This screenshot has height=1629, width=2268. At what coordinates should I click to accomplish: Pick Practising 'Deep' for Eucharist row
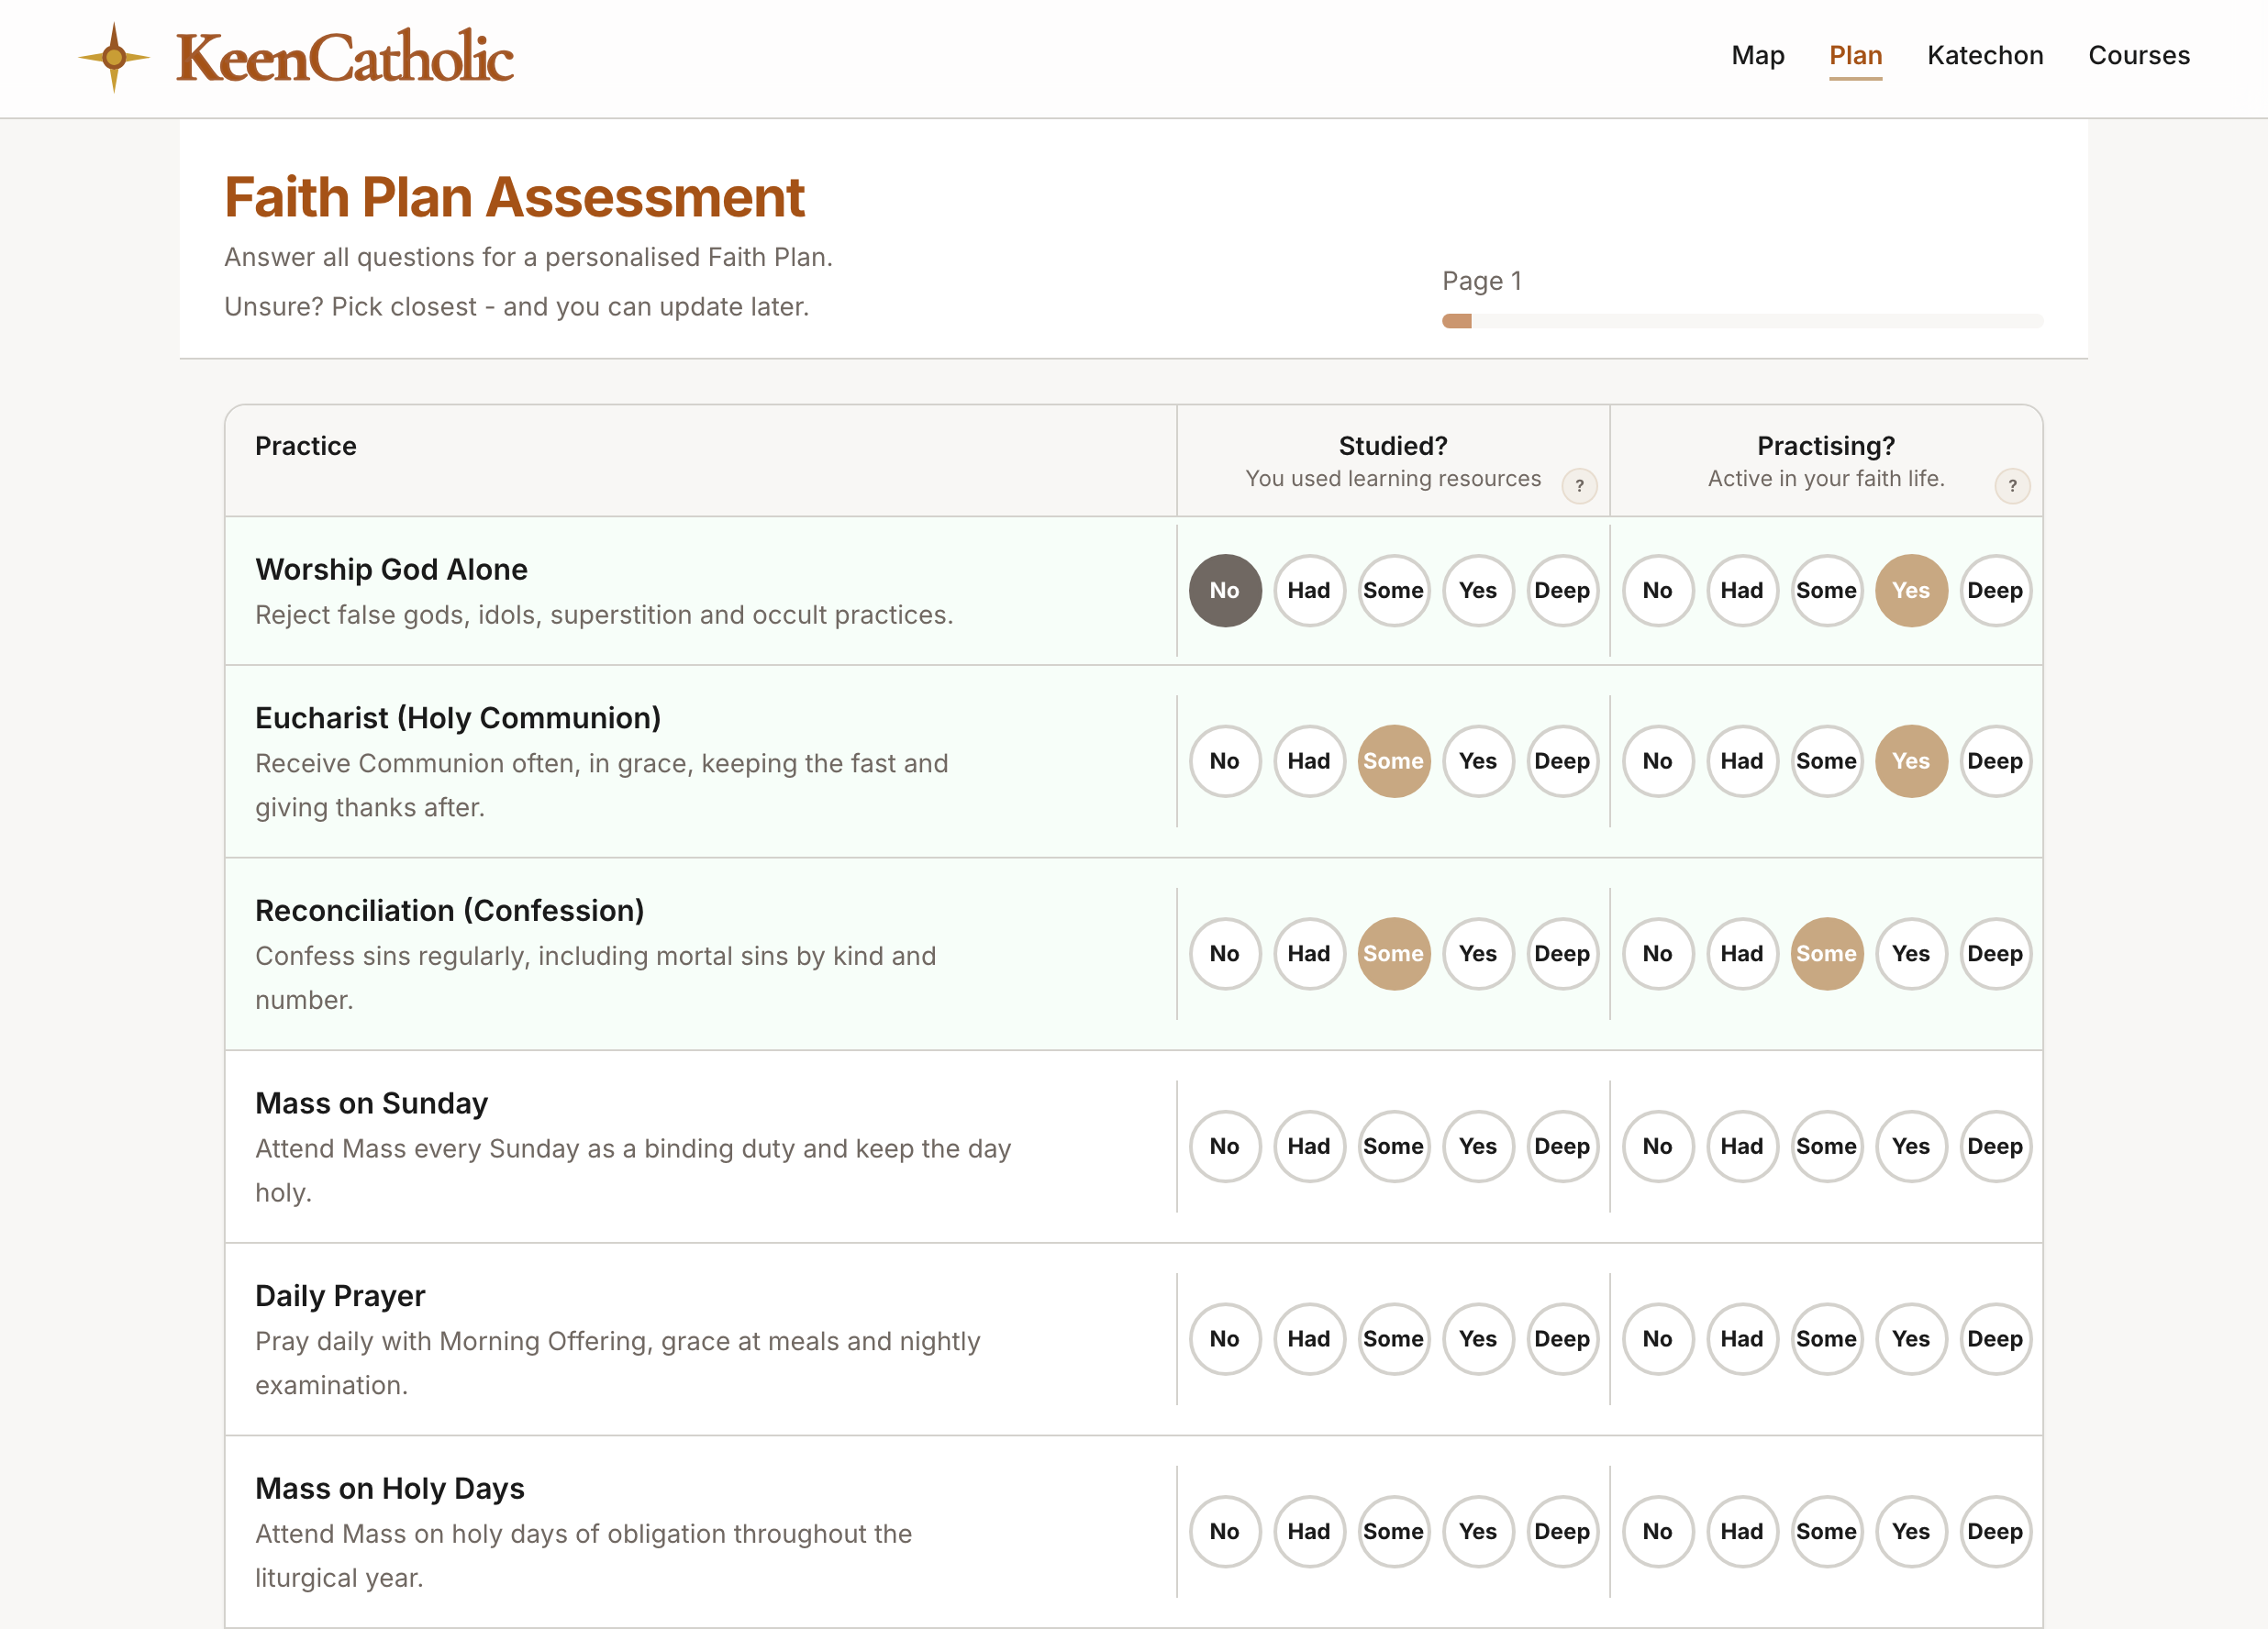point(1995,761)
